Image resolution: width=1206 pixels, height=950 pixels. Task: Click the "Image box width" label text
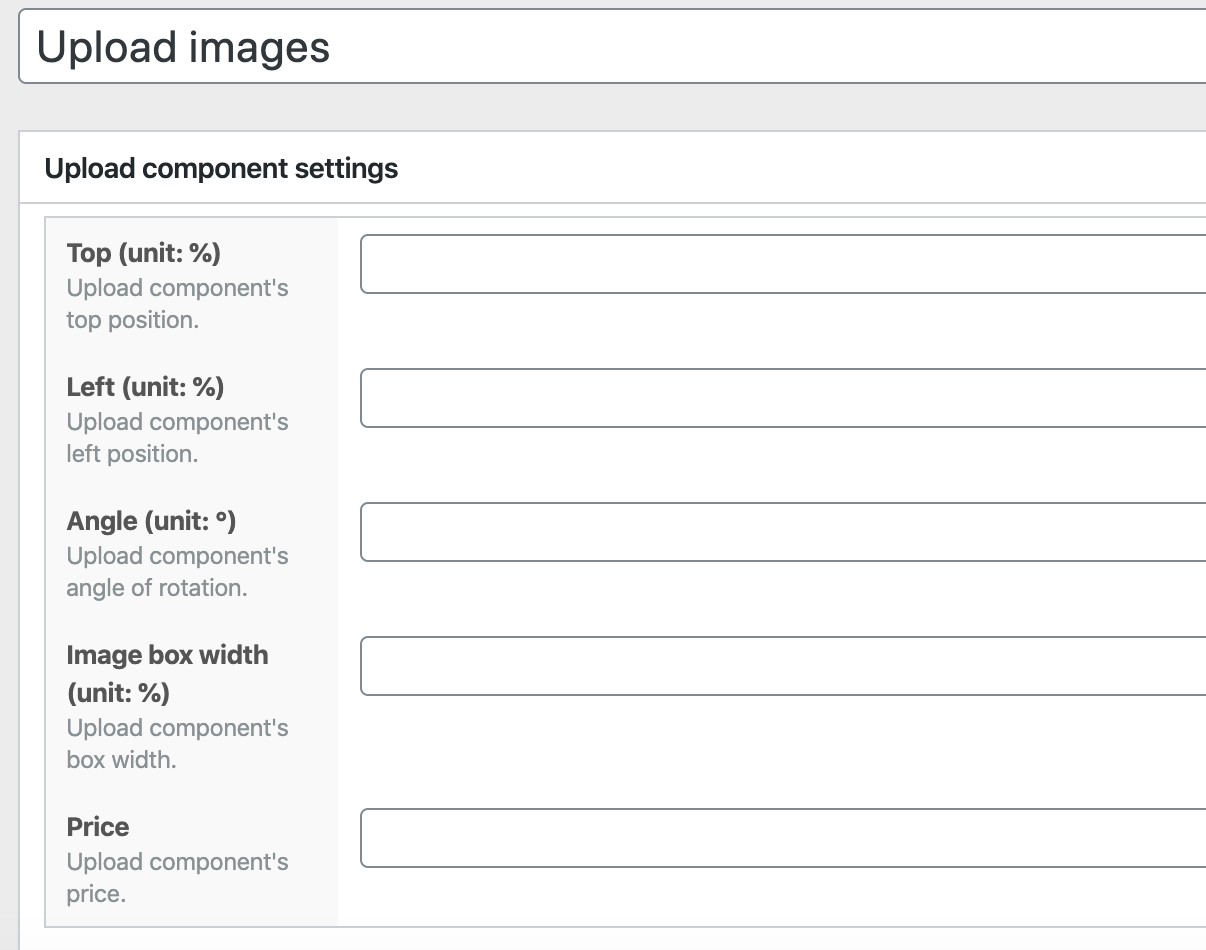(x=167, y=655)
